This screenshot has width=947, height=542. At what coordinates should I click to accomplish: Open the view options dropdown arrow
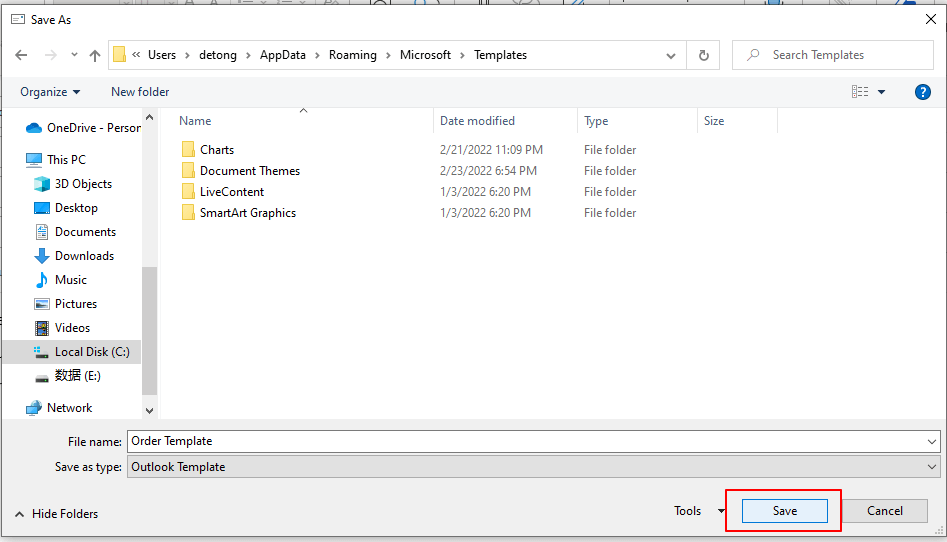(x=881, y=92)
